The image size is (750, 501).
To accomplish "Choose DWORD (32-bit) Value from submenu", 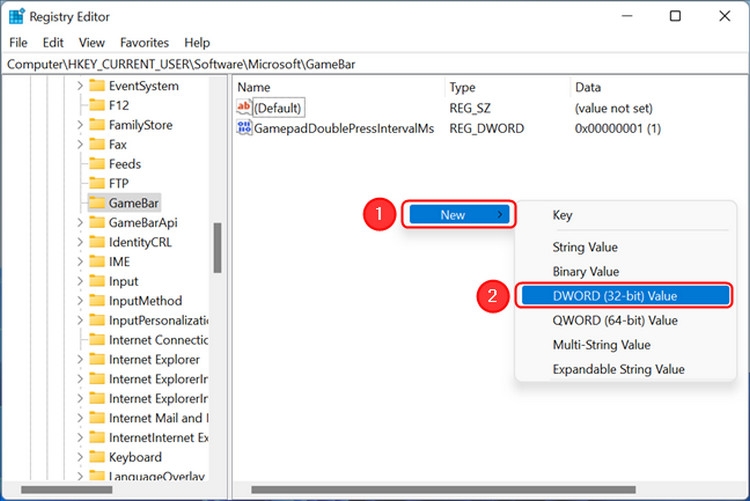I will pos(625,296).
